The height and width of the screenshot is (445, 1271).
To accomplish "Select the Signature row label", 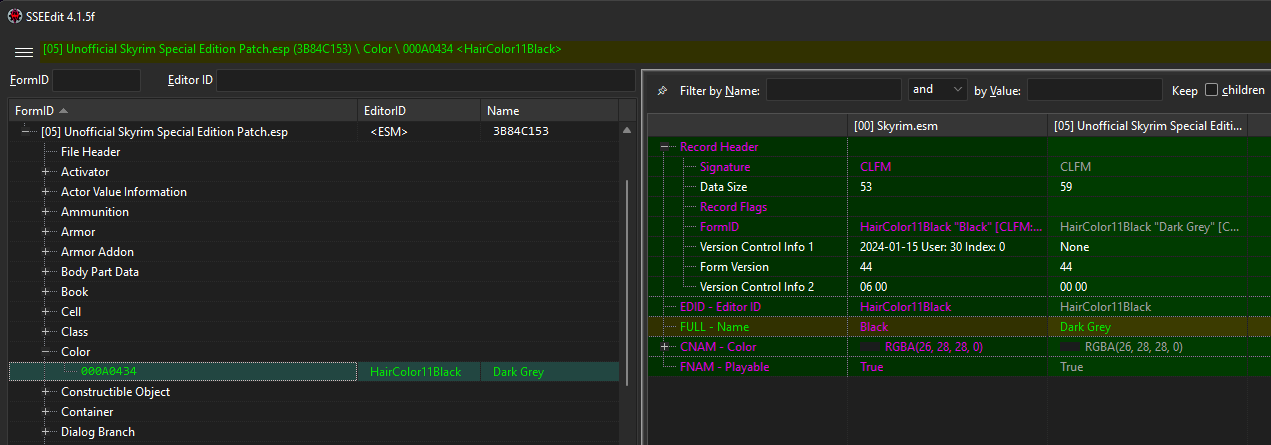I will coord(725,167).
